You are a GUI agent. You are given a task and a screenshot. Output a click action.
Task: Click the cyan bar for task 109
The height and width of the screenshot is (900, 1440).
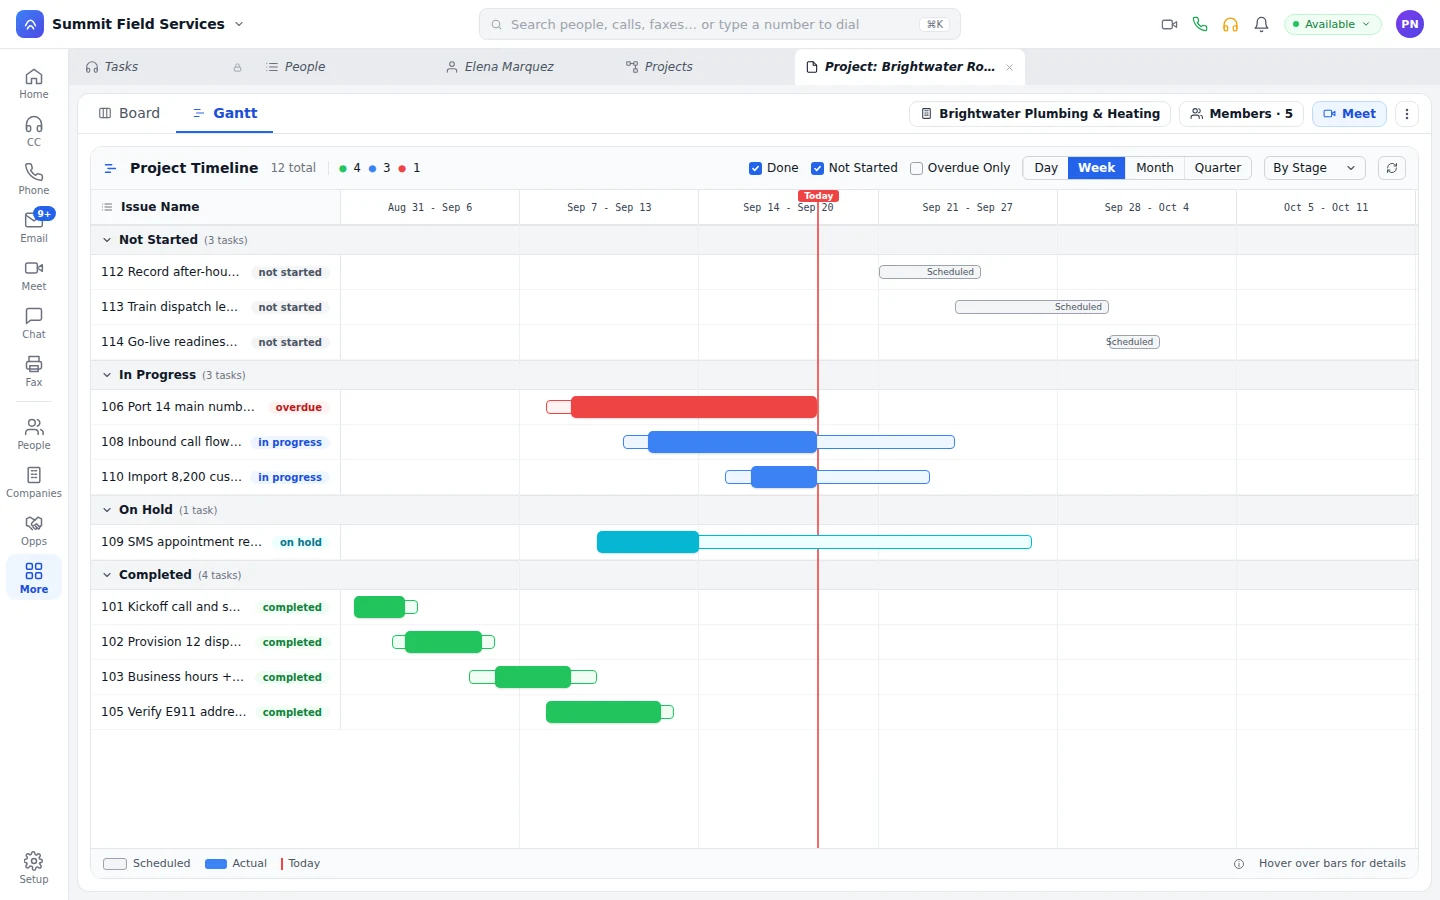click(x=648, y=542)
